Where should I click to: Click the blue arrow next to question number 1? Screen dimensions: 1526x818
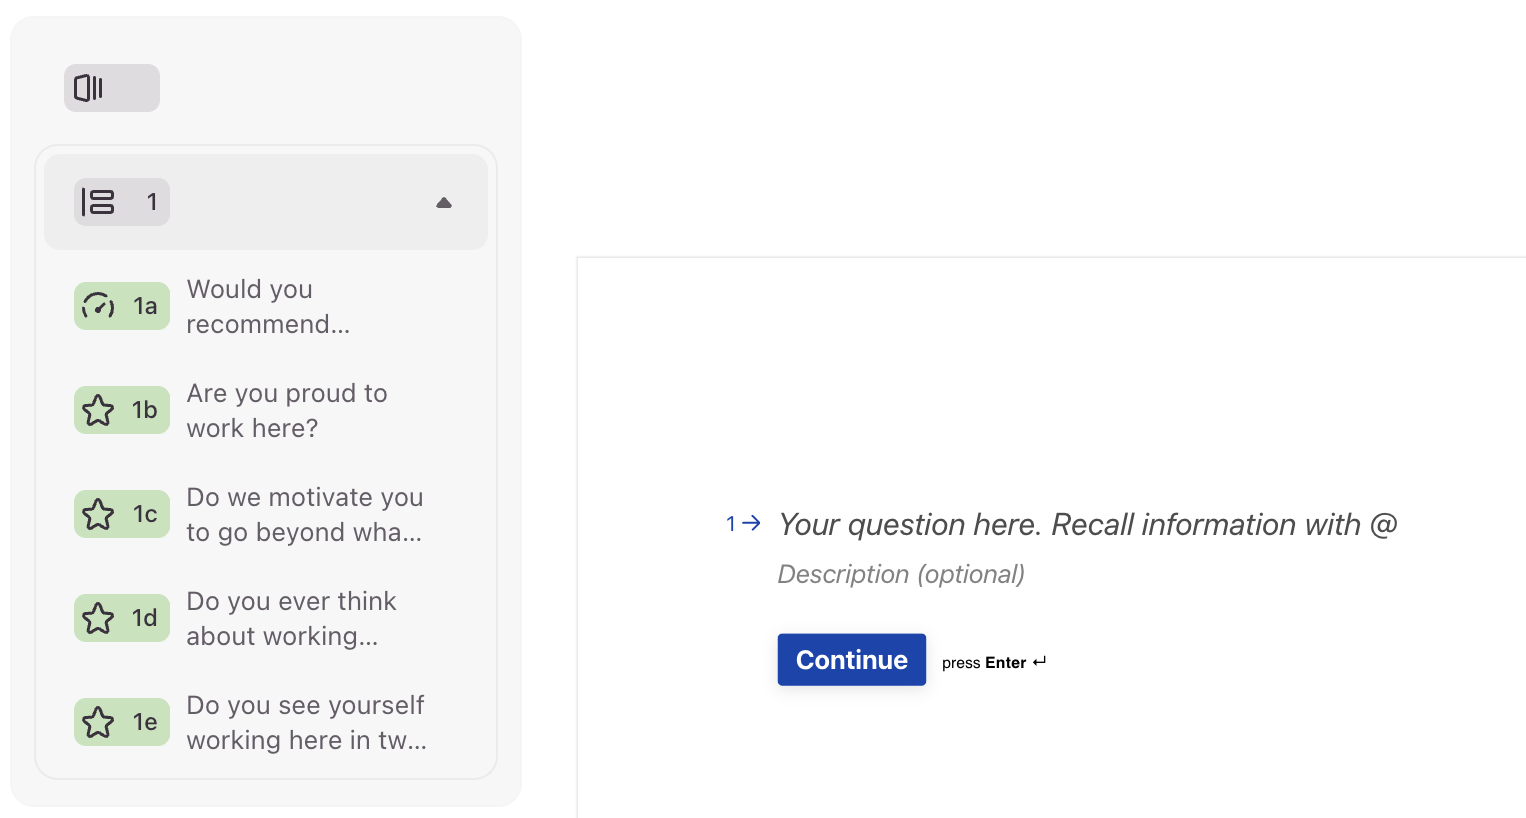tap(752, 523)
